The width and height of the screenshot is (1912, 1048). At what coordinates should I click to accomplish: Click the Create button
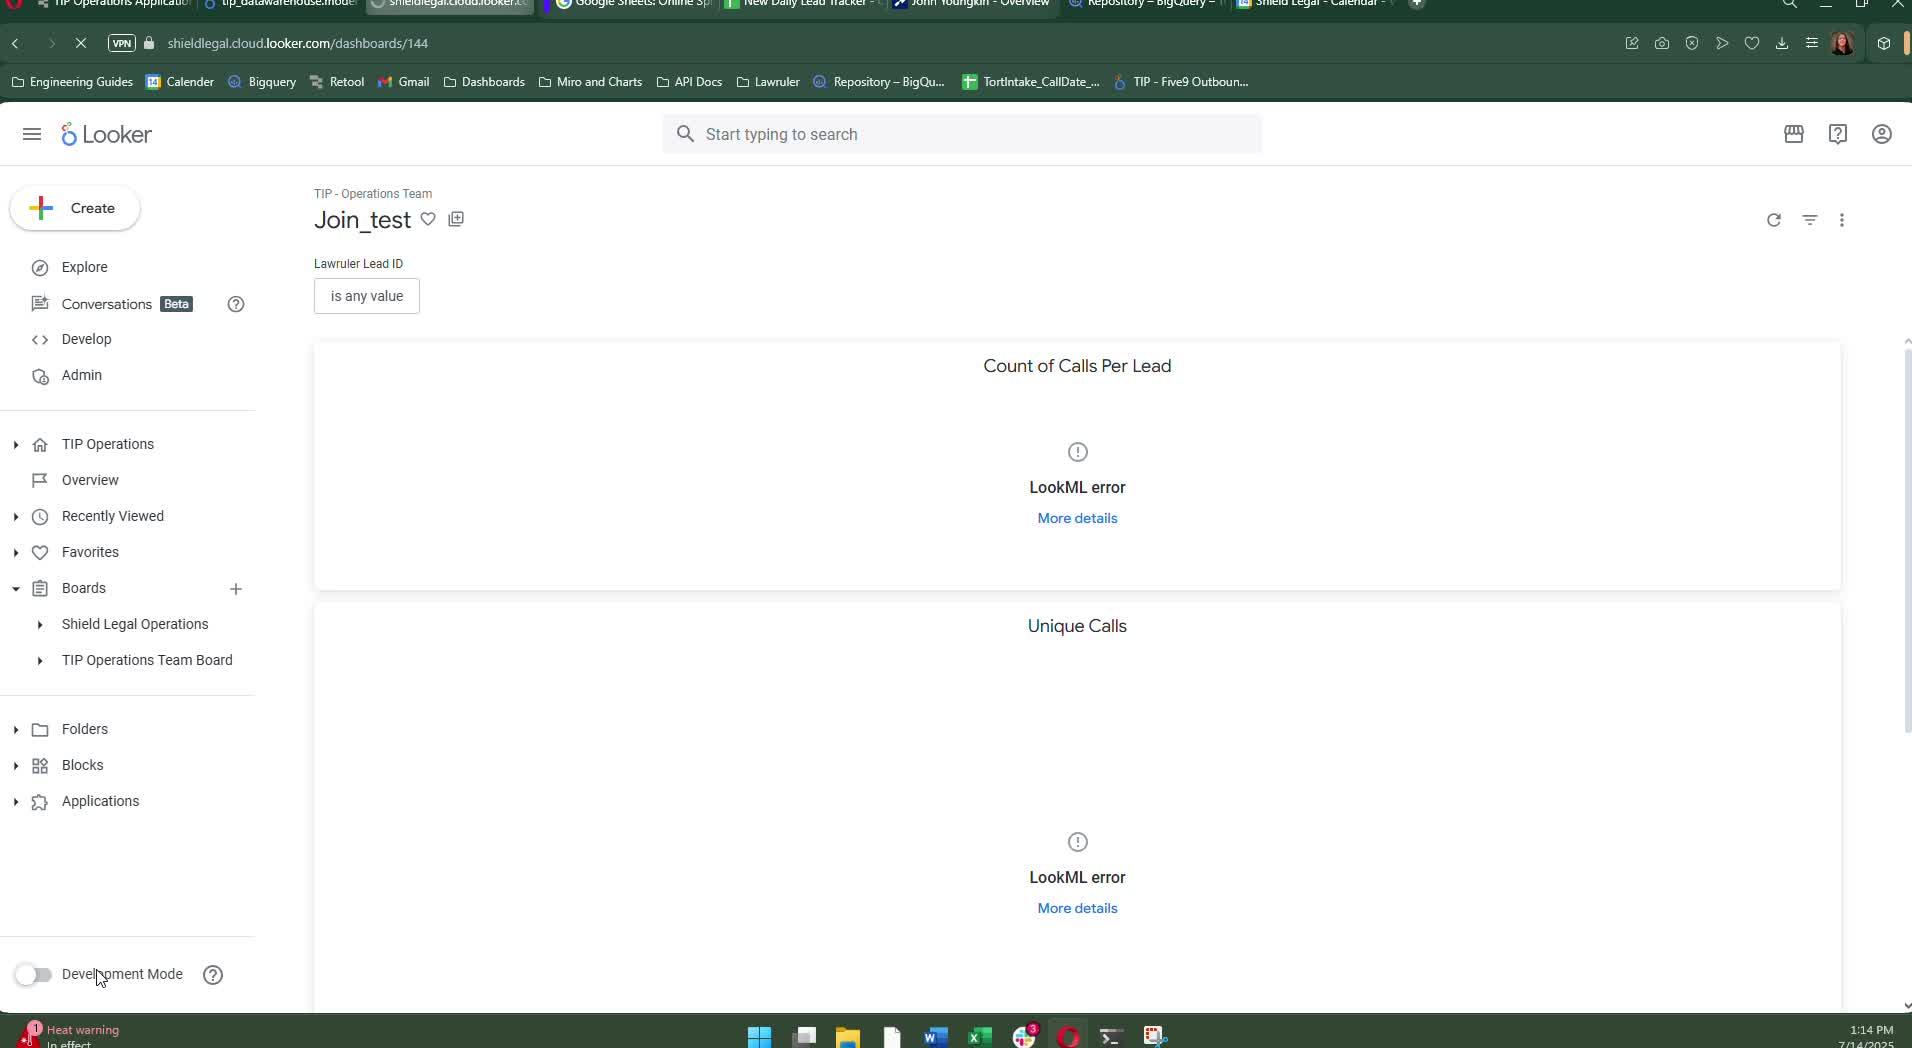pos(75,208)
